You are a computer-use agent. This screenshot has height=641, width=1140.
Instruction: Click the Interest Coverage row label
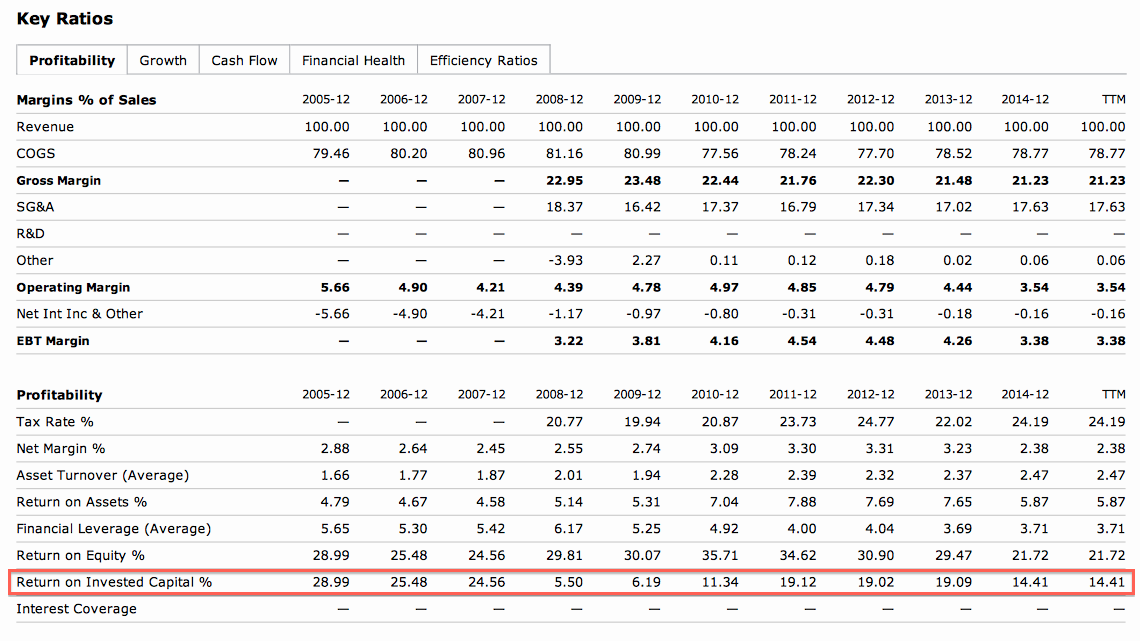[x=76, y=609]
